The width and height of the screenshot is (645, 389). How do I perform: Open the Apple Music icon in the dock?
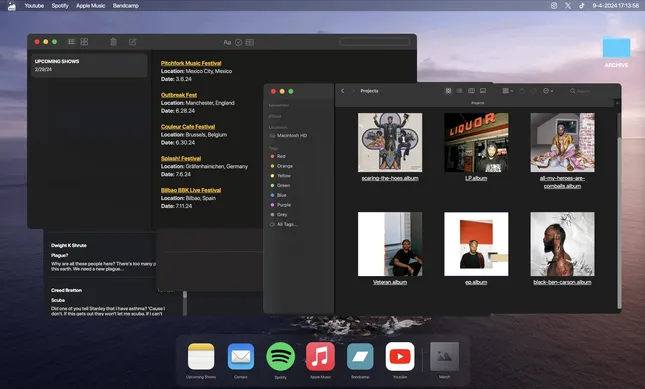tap(320, 357)
